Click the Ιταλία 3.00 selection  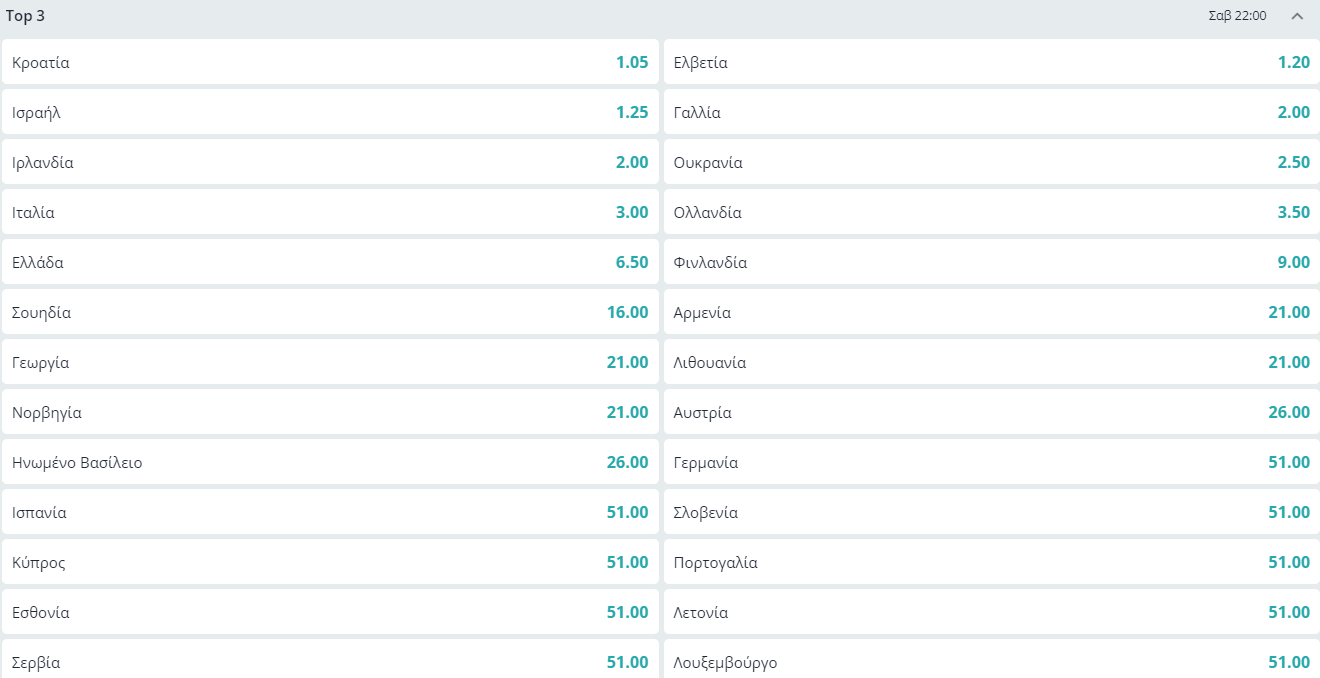tap(330, 212)
